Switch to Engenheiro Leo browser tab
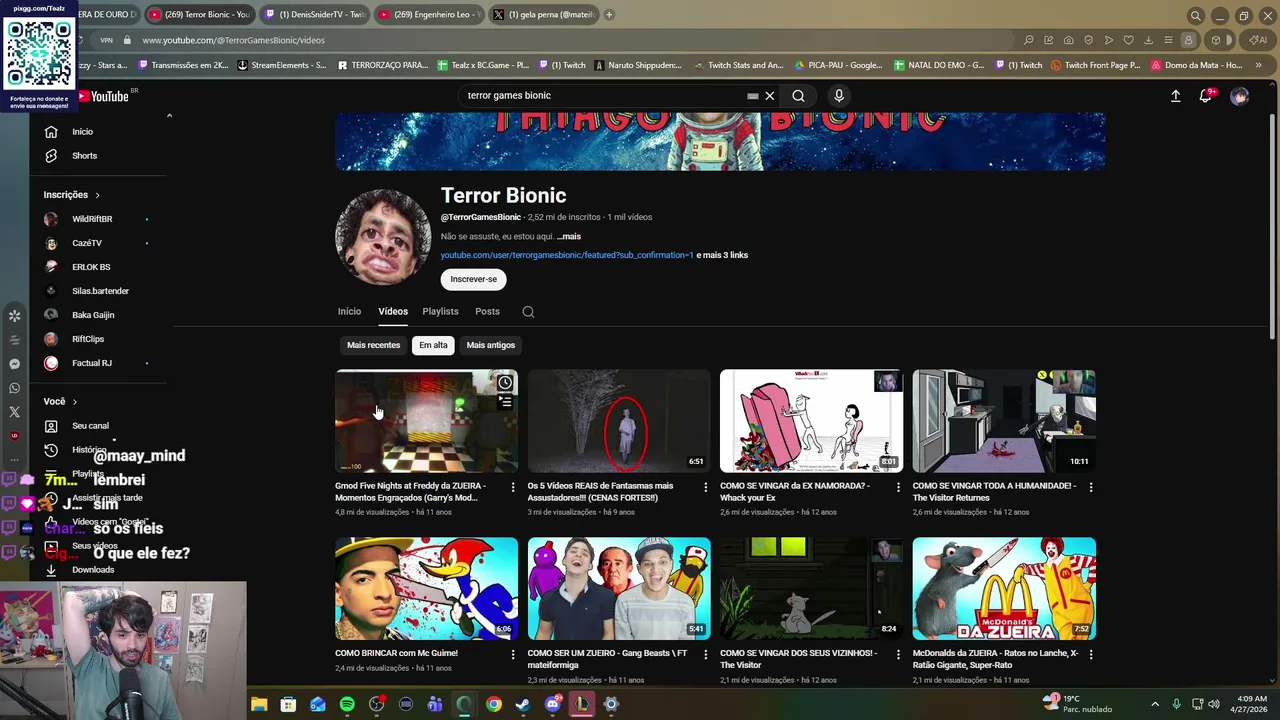 pos(430,15)
